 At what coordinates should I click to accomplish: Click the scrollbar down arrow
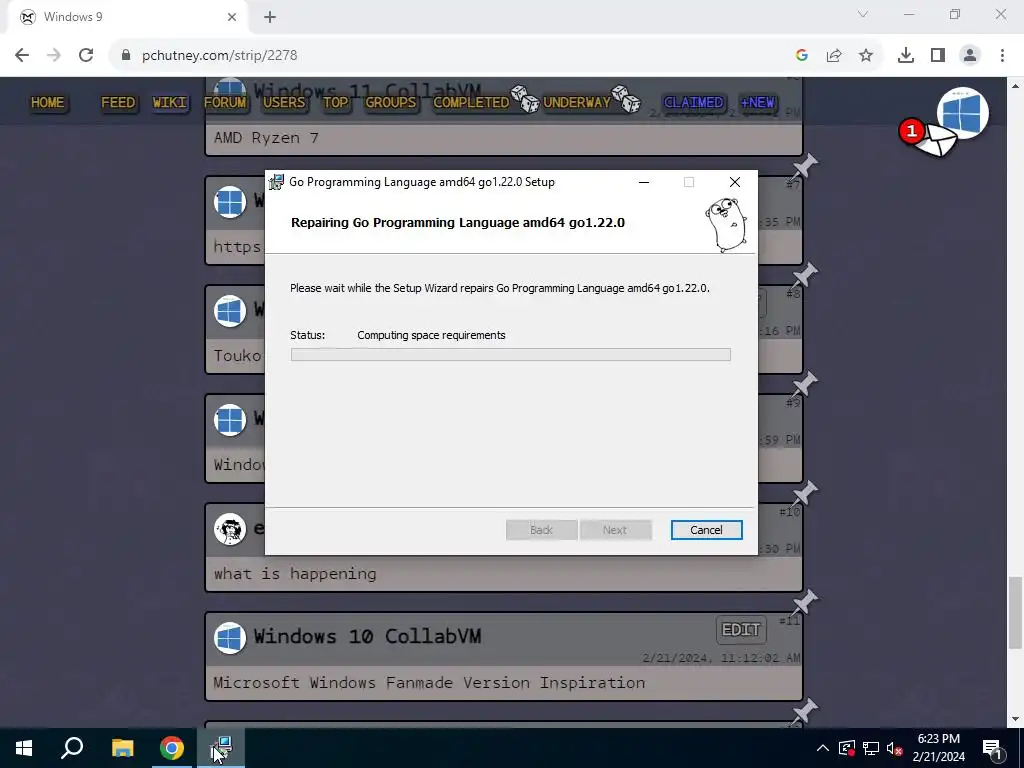click(x=1015, y=720)
